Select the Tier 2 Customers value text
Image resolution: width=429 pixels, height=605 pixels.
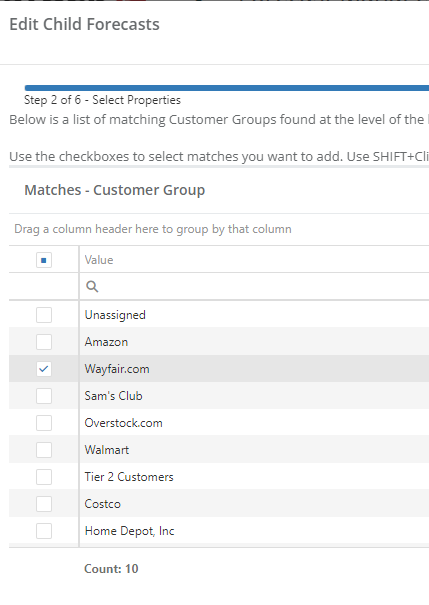(129, 477)
